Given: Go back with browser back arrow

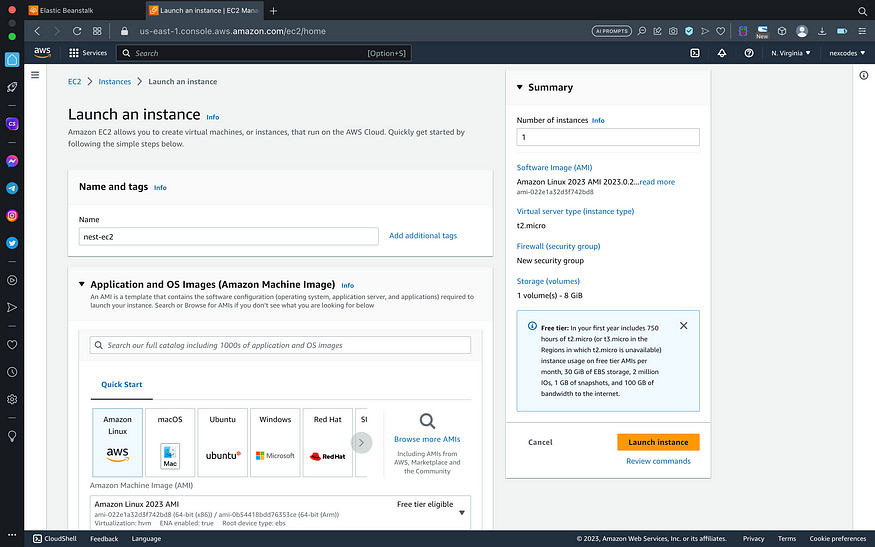Looking at the screenshot, I should point(37,31).
